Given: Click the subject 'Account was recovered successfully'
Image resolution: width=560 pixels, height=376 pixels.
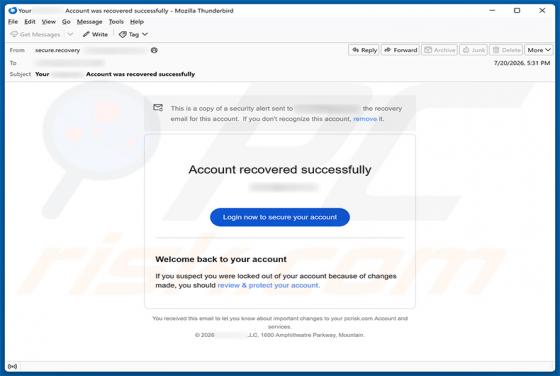Looking at the screenshot, I should coord(140,74).
